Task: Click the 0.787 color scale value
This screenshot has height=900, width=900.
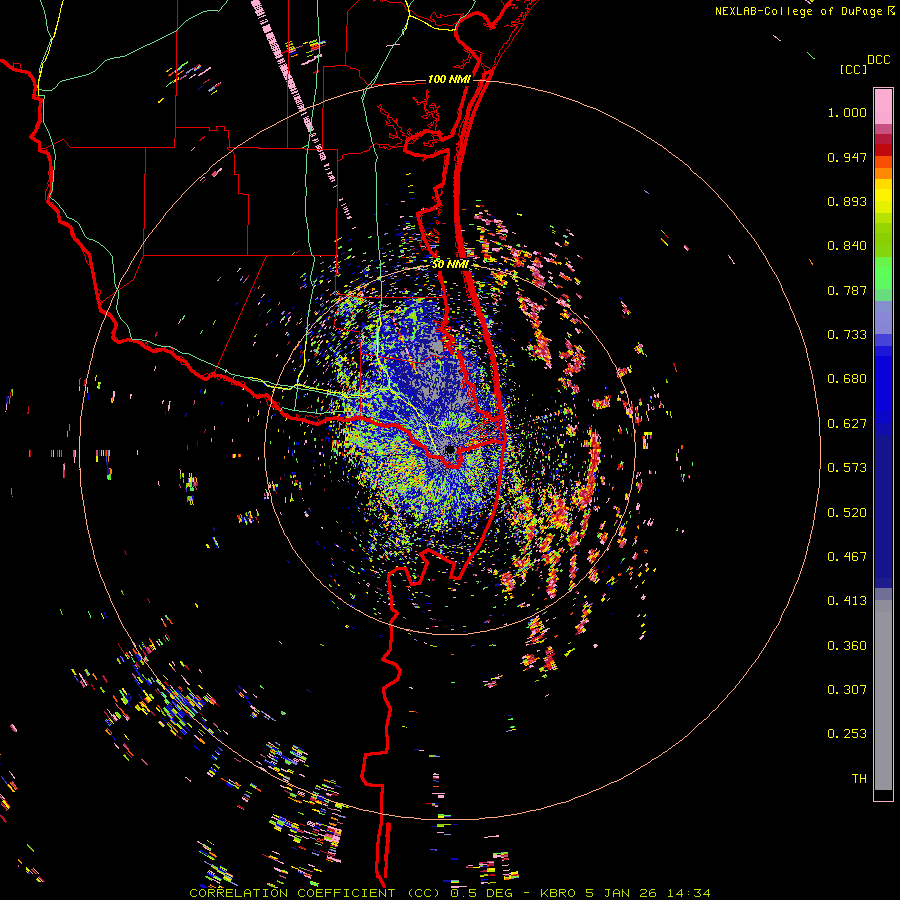Action: 847,290
